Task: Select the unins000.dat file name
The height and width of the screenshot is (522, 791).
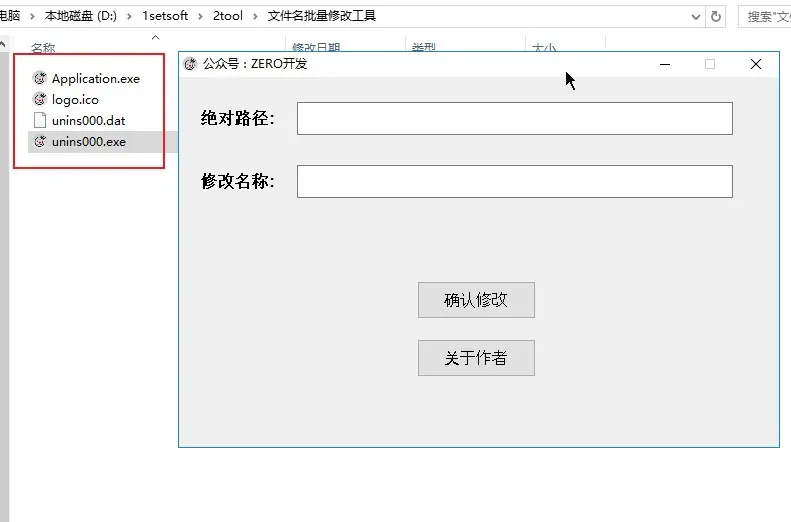Action: point(88,121)
